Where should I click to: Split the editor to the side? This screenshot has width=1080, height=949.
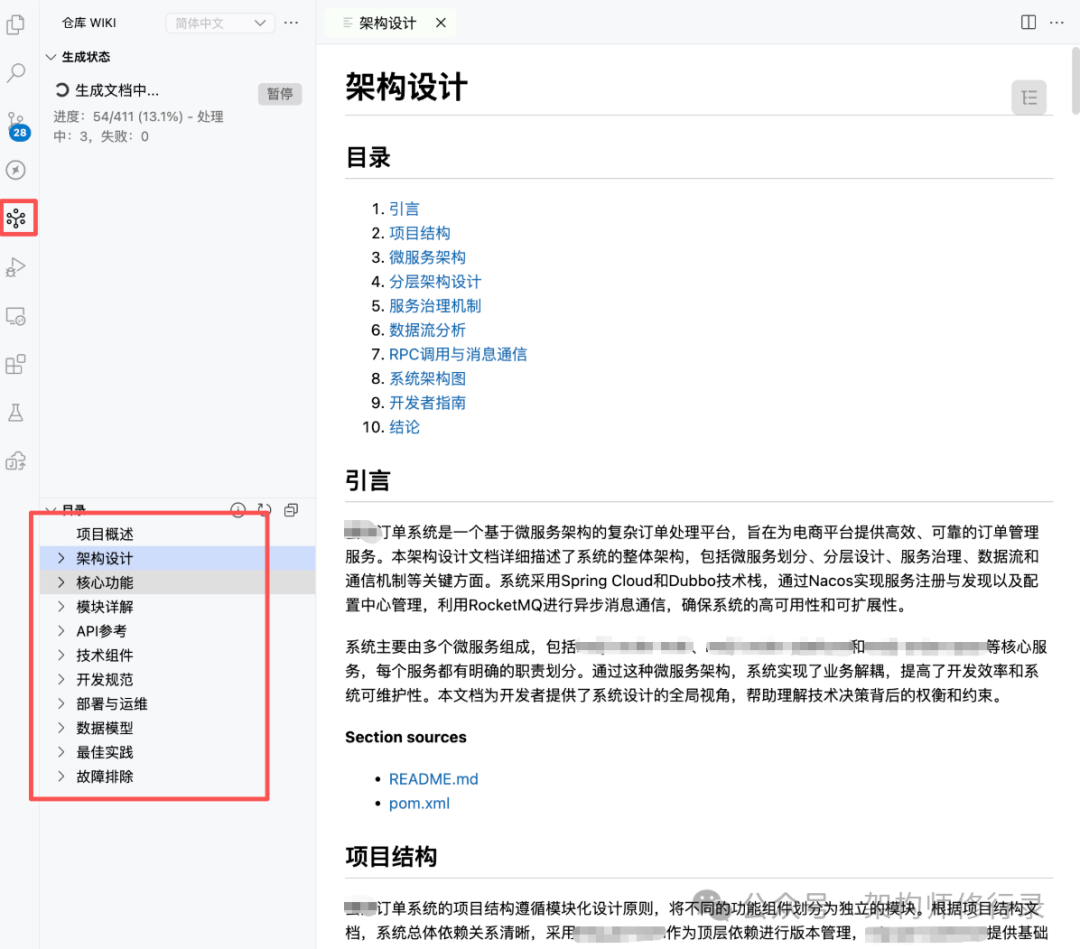(x=1028, y=23)
